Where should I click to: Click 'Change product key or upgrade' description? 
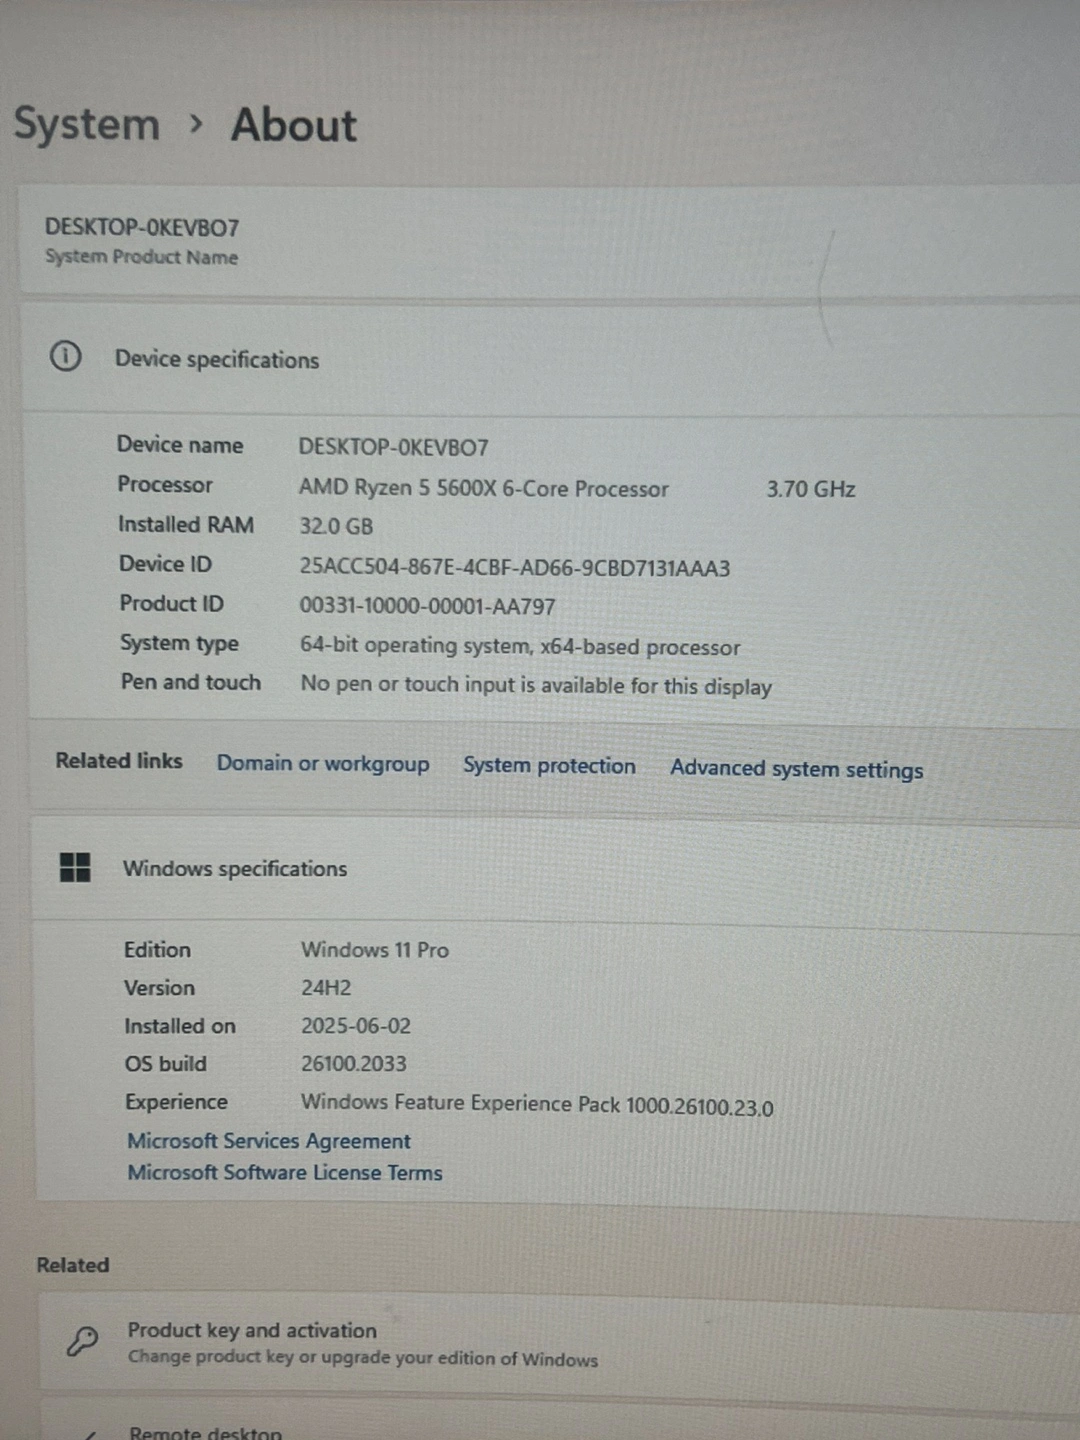point(362,1358)
